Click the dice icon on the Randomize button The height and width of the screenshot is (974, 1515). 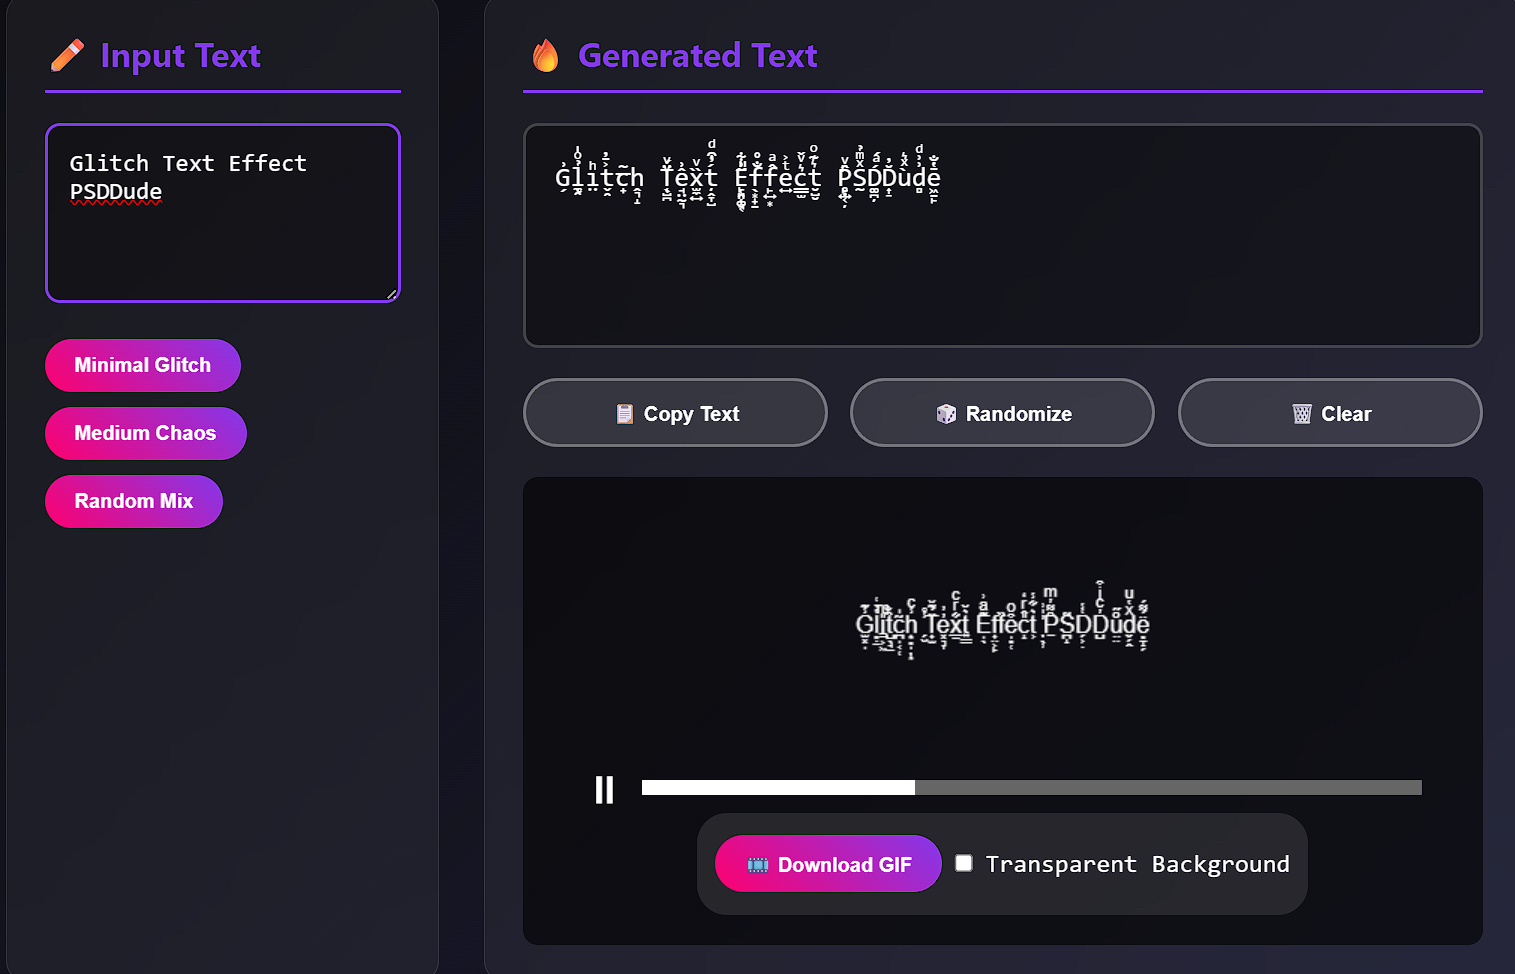pos(947,413)
